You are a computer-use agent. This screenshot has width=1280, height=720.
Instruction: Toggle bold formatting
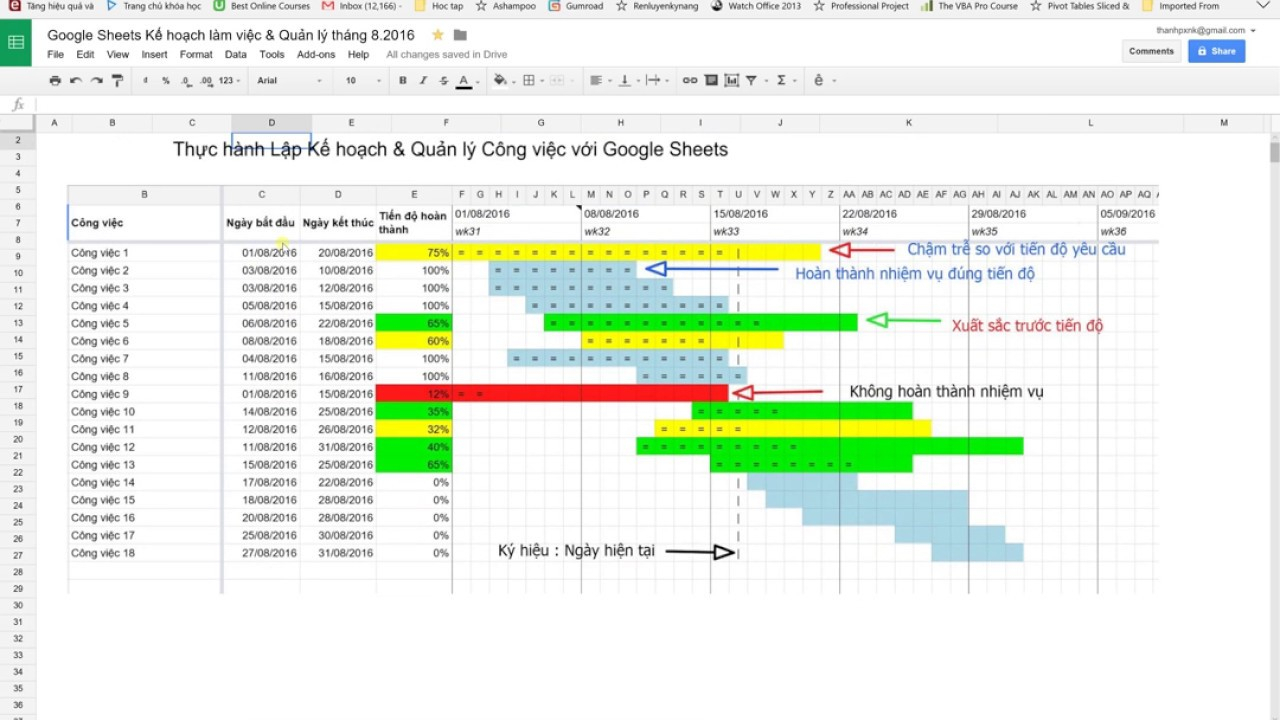(403, 80)
